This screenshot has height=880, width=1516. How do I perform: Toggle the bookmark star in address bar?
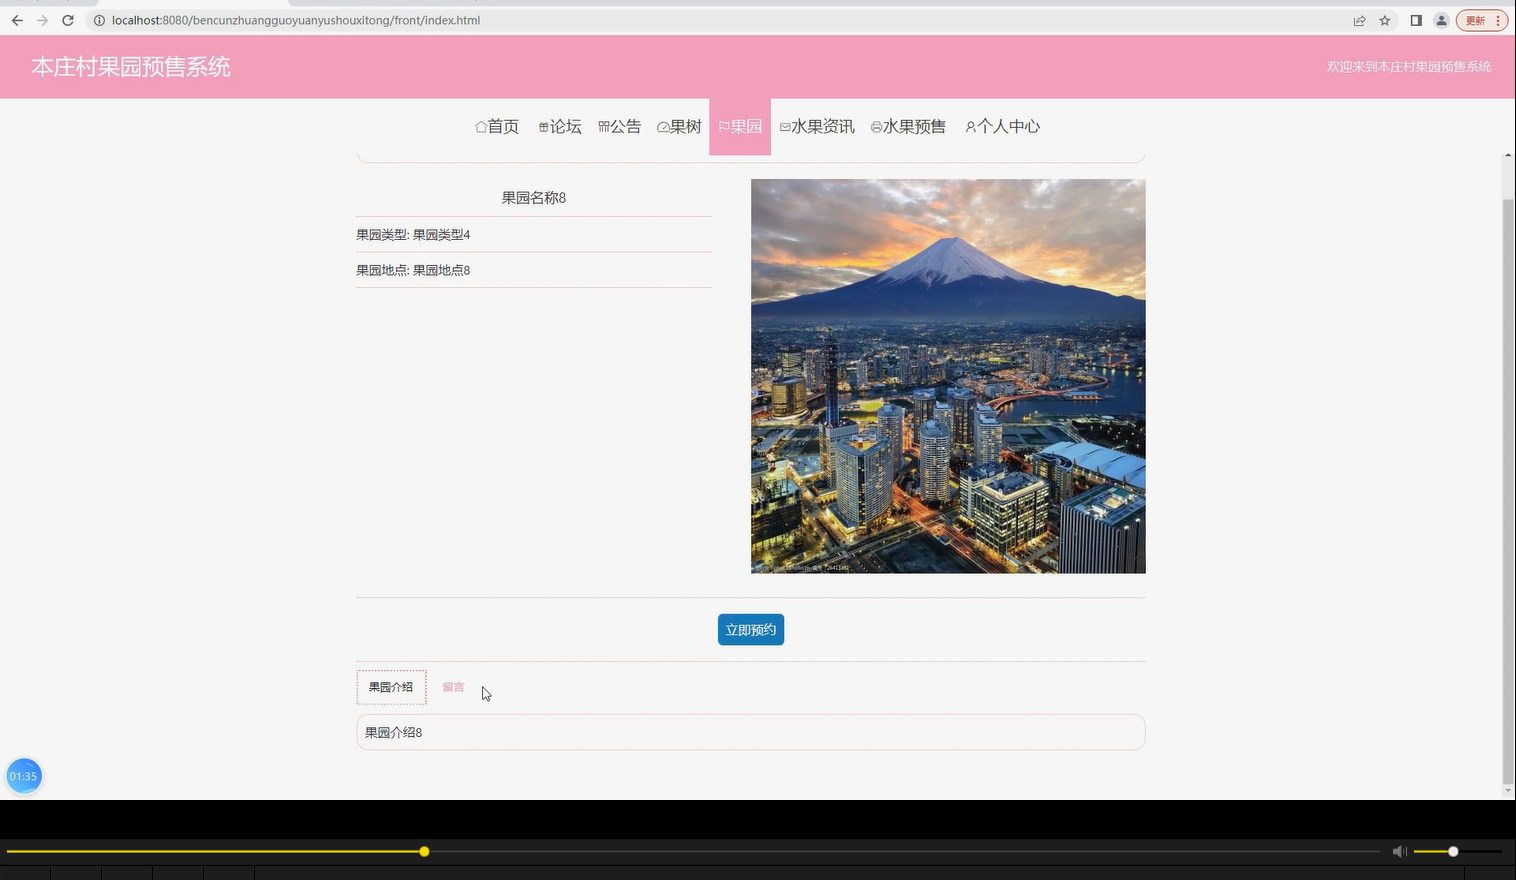[x=1385, y=20]
